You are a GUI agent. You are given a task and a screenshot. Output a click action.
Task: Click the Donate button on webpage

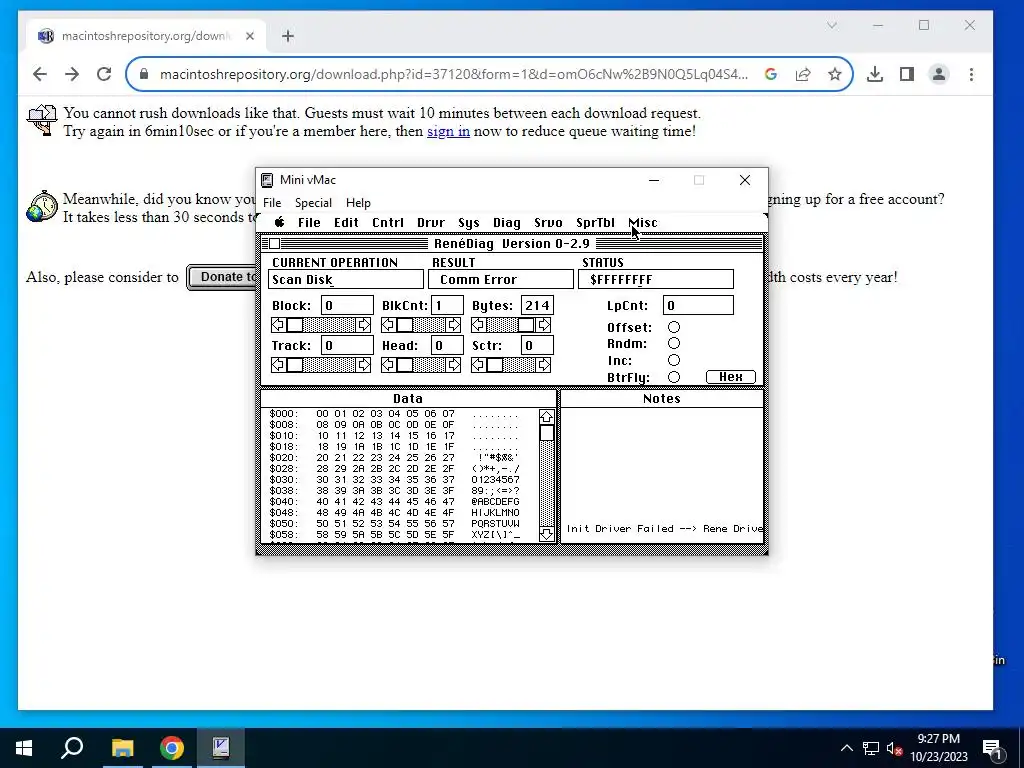[221, 277]
